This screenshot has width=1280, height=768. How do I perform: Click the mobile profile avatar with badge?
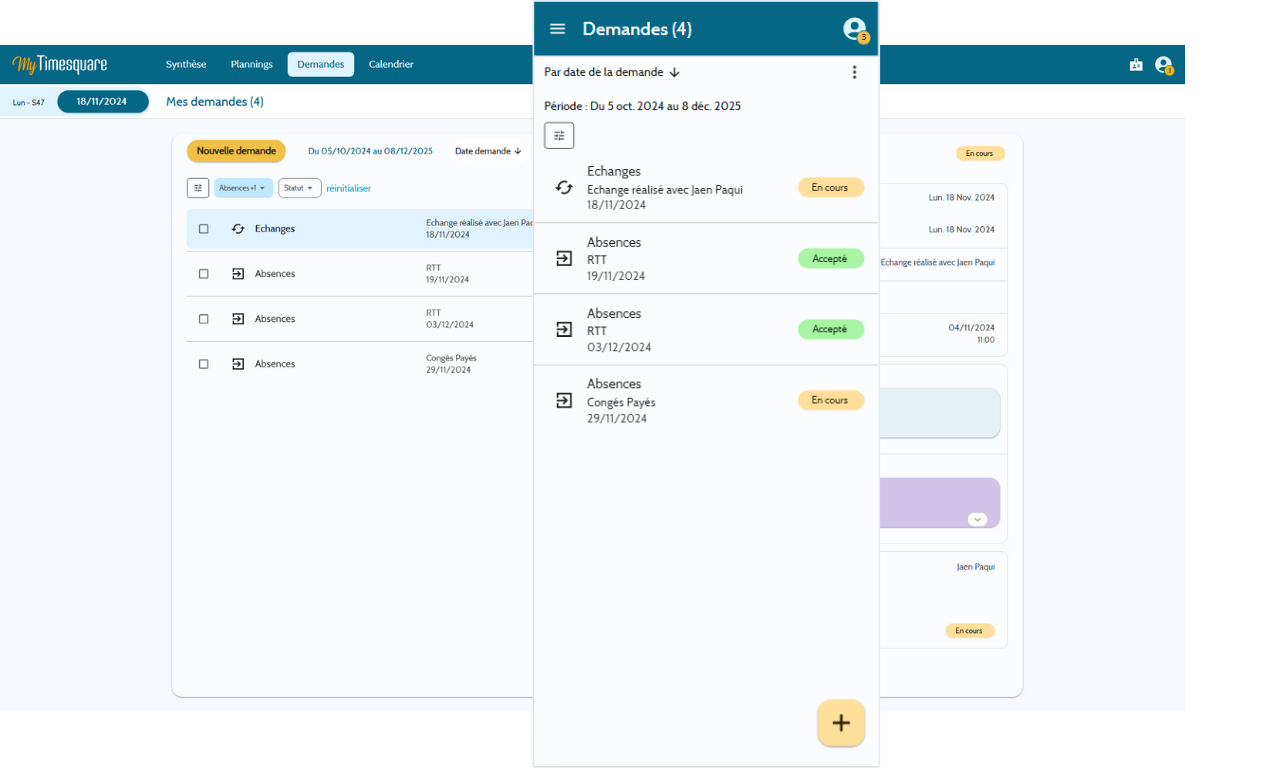point(854,30)
